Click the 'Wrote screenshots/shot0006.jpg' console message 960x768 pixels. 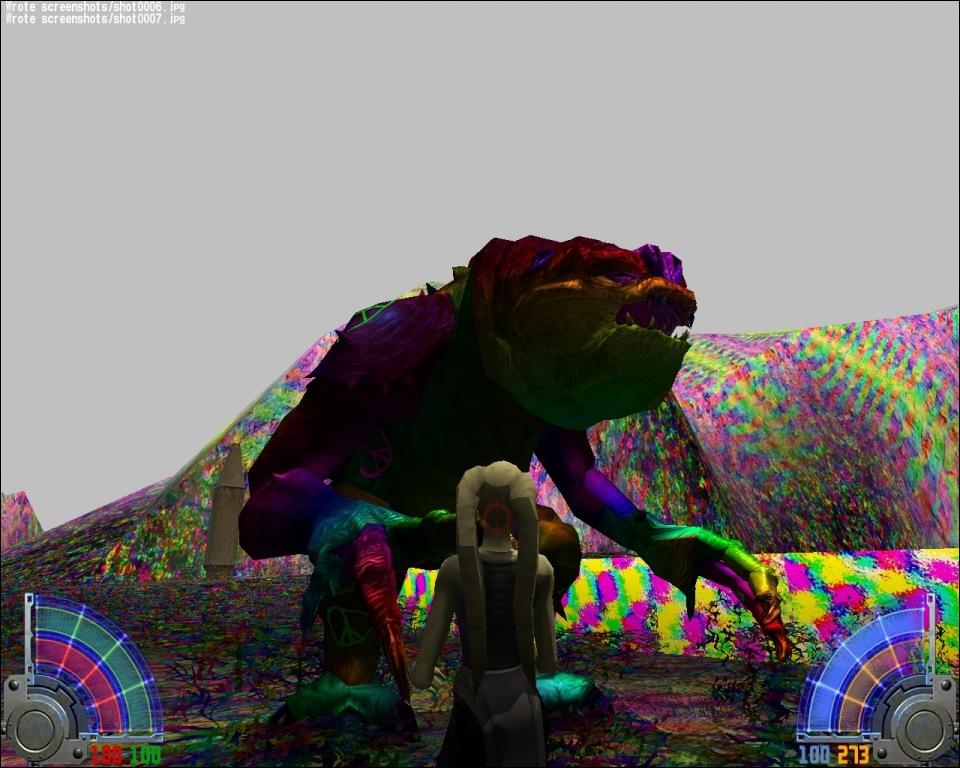(x=95, y=7)
